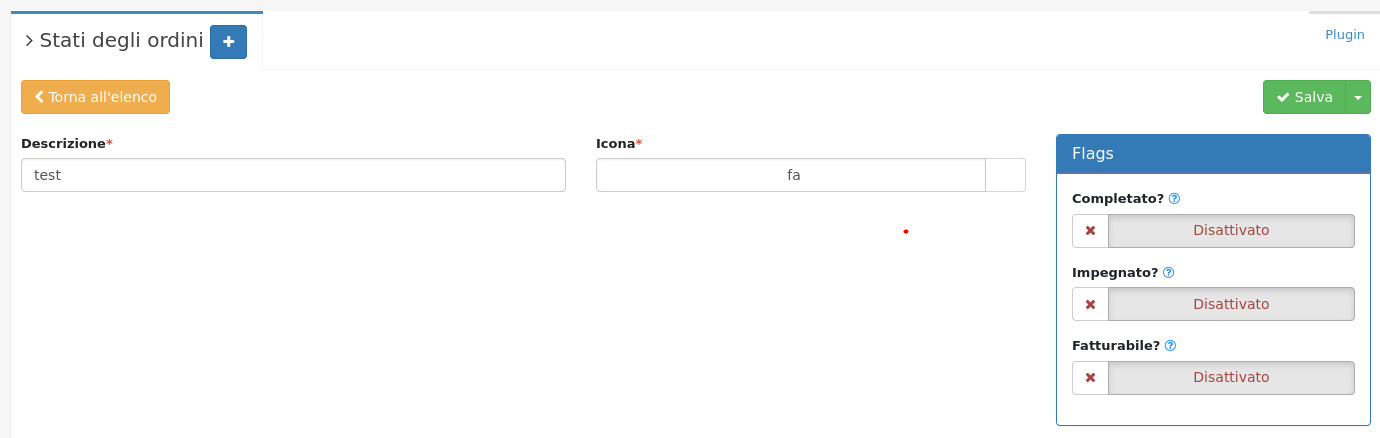
Task: Expand the Salva dropdown arrow
Action: click(1358, 97)
